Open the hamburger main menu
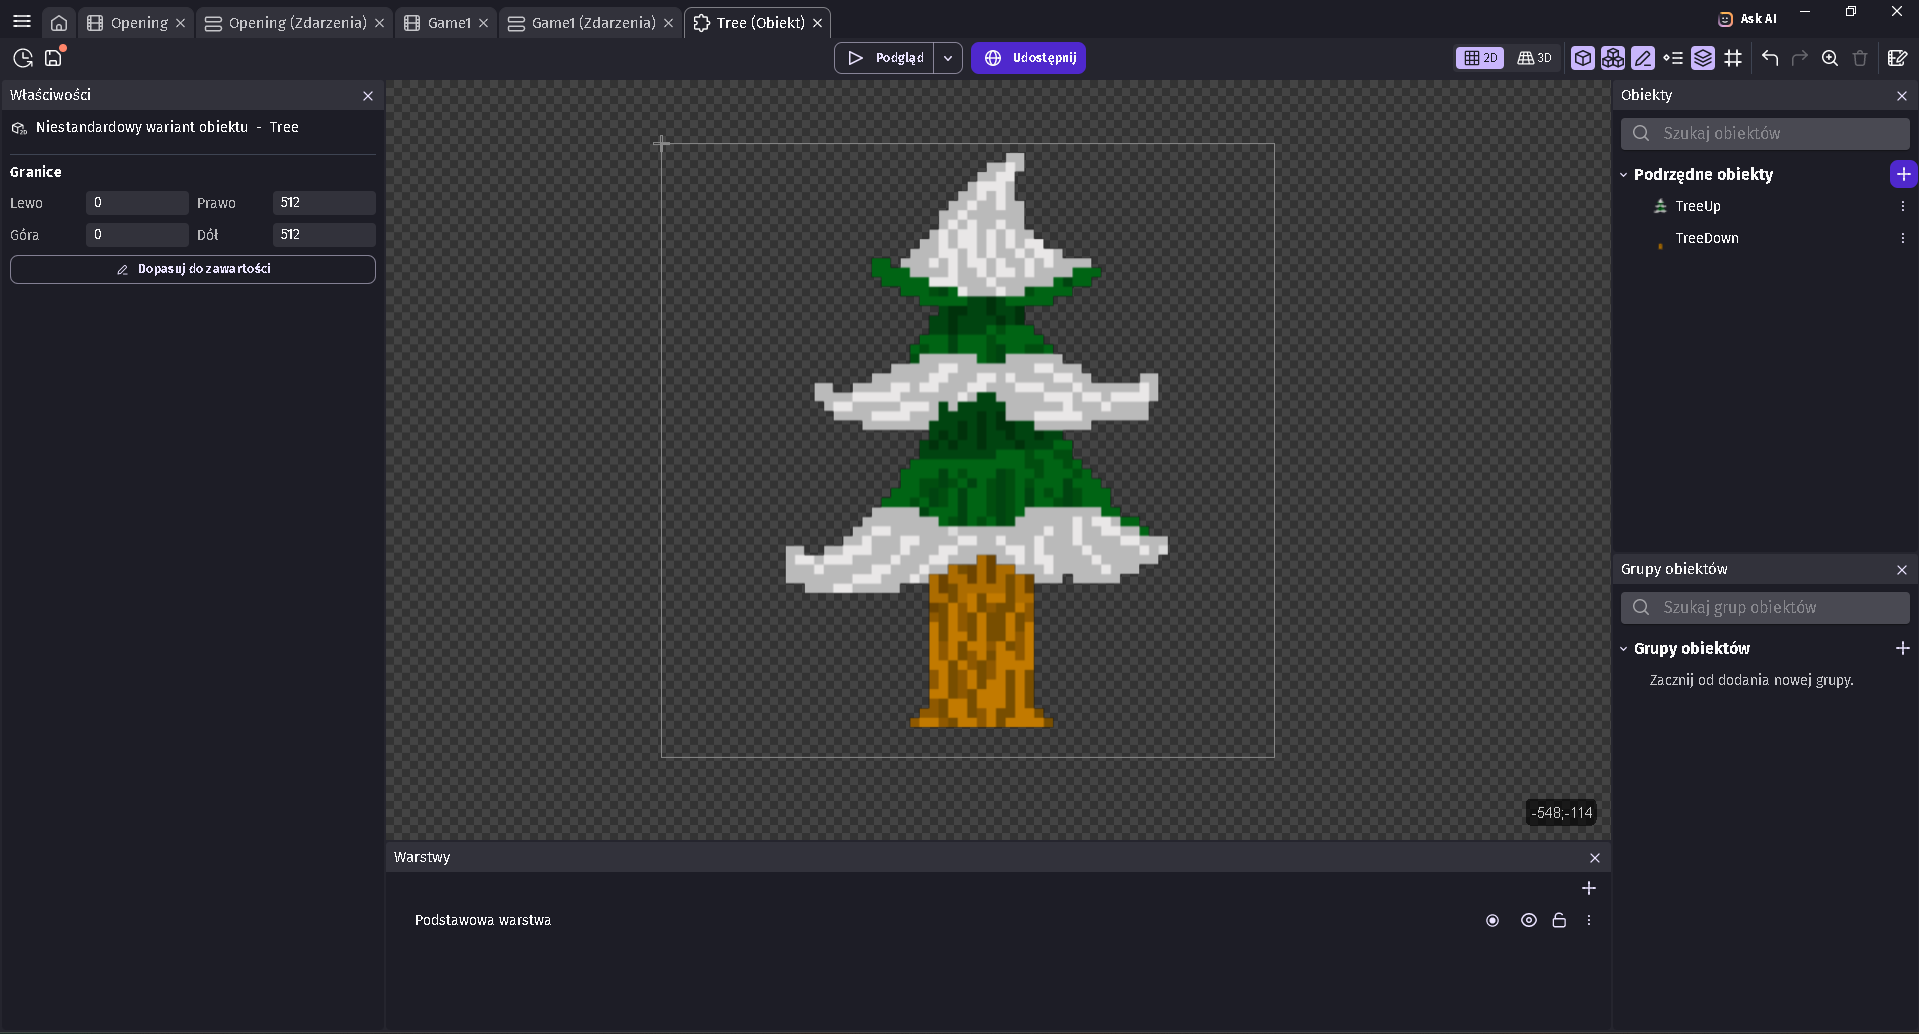This screenshot has height=1034, width=1919. pos(21,21)
